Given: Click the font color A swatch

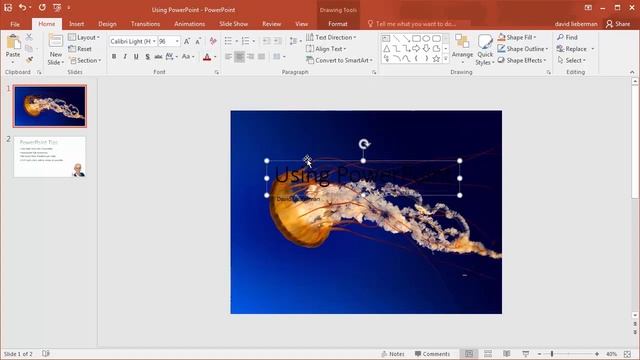Looking at the screenshot, I should tap(207, 57).
